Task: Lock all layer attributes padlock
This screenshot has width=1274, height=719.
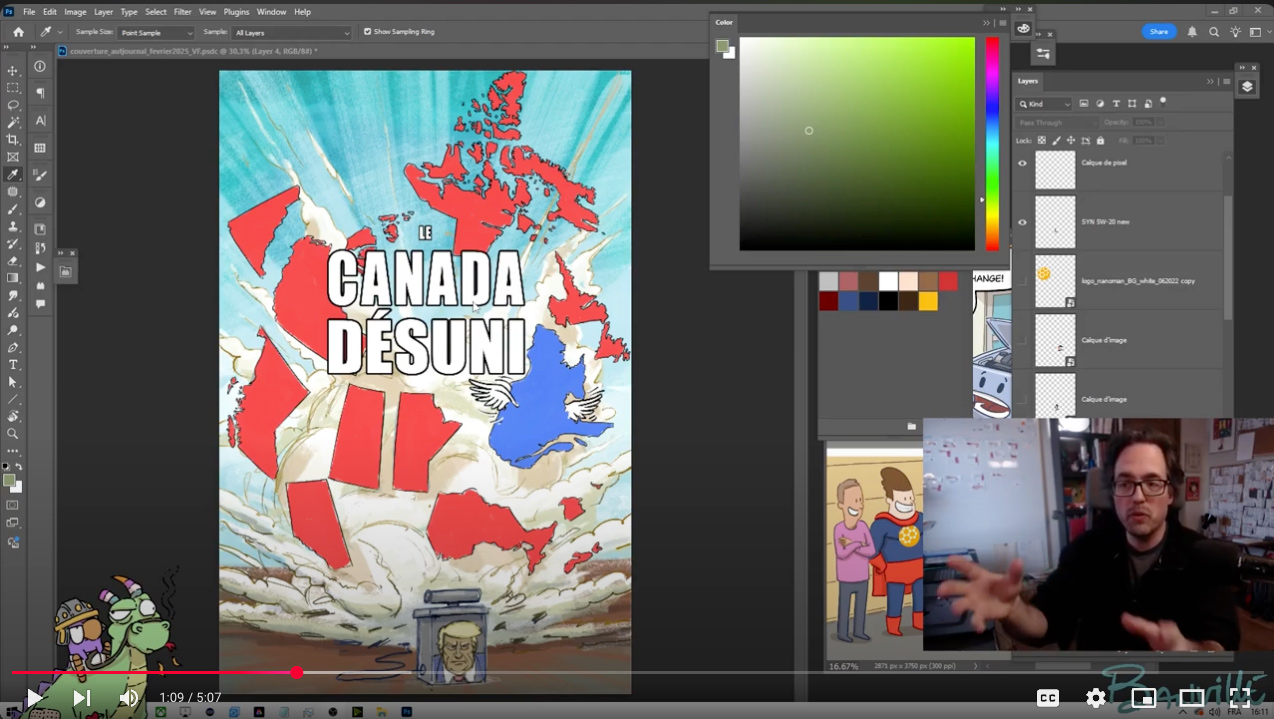Action: click(1100, 141)
